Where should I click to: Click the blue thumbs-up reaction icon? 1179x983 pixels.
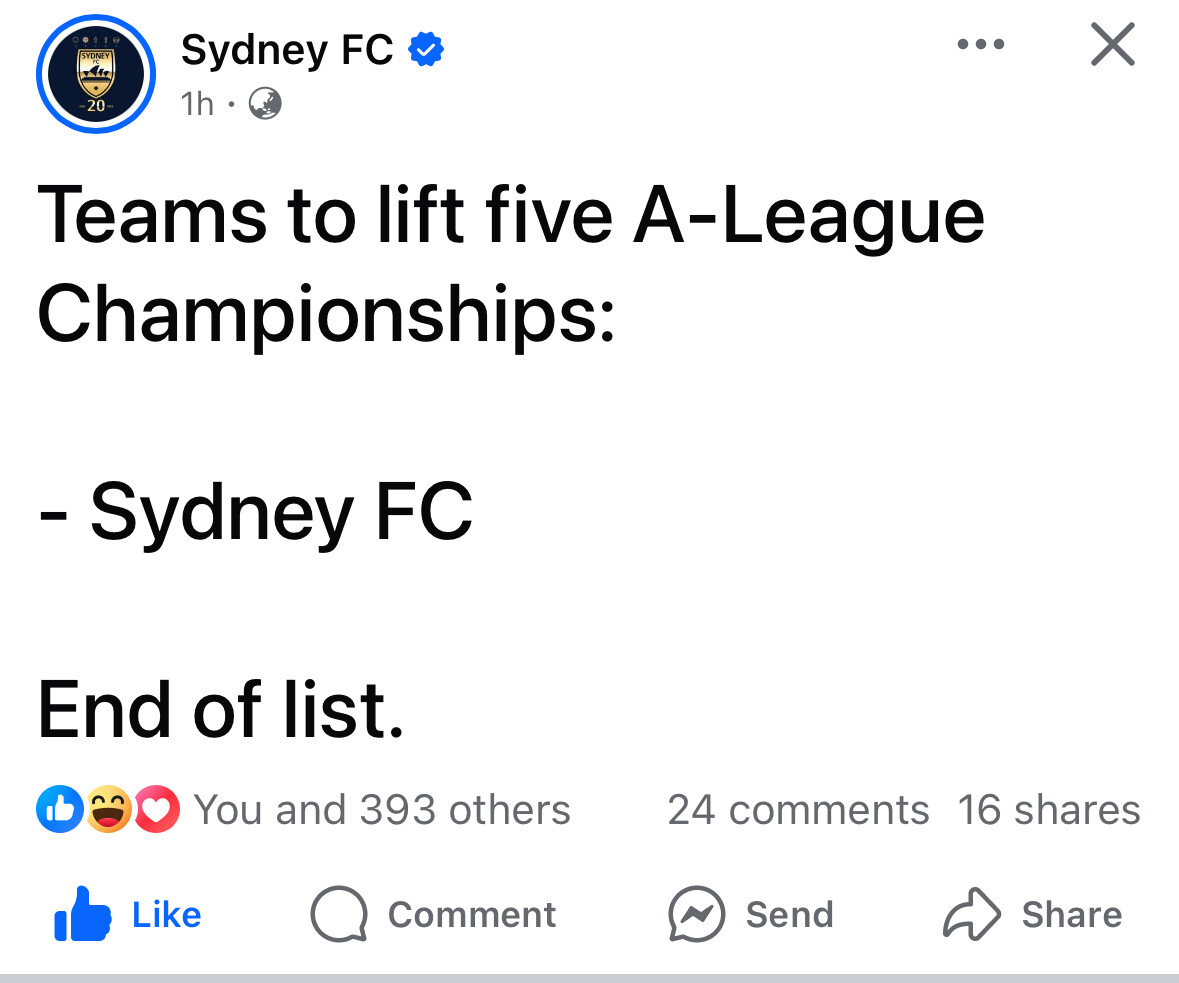coord(59,809)
